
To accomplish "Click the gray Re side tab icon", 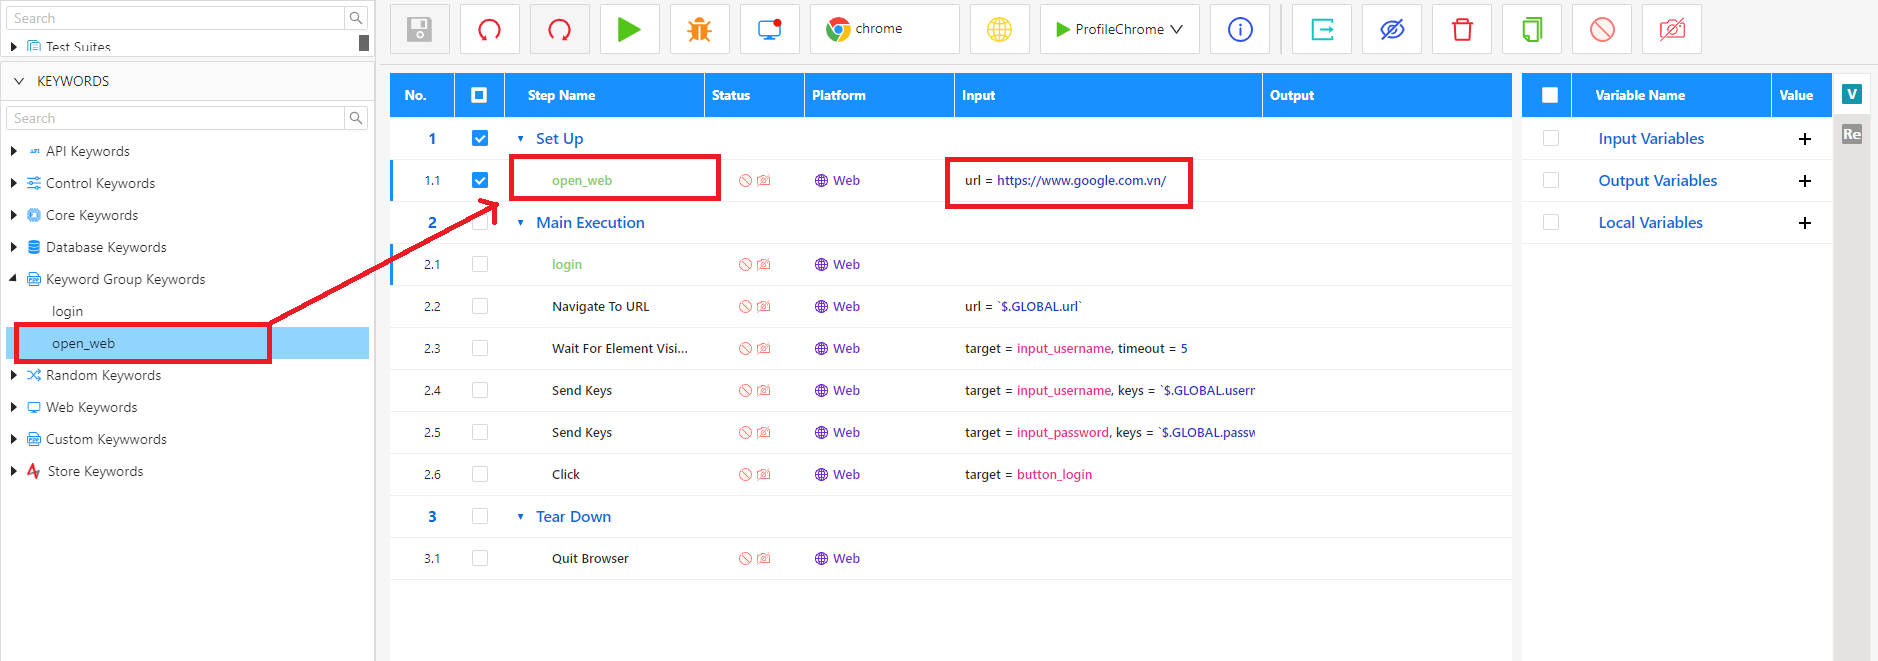I will tap(1852, 134).
